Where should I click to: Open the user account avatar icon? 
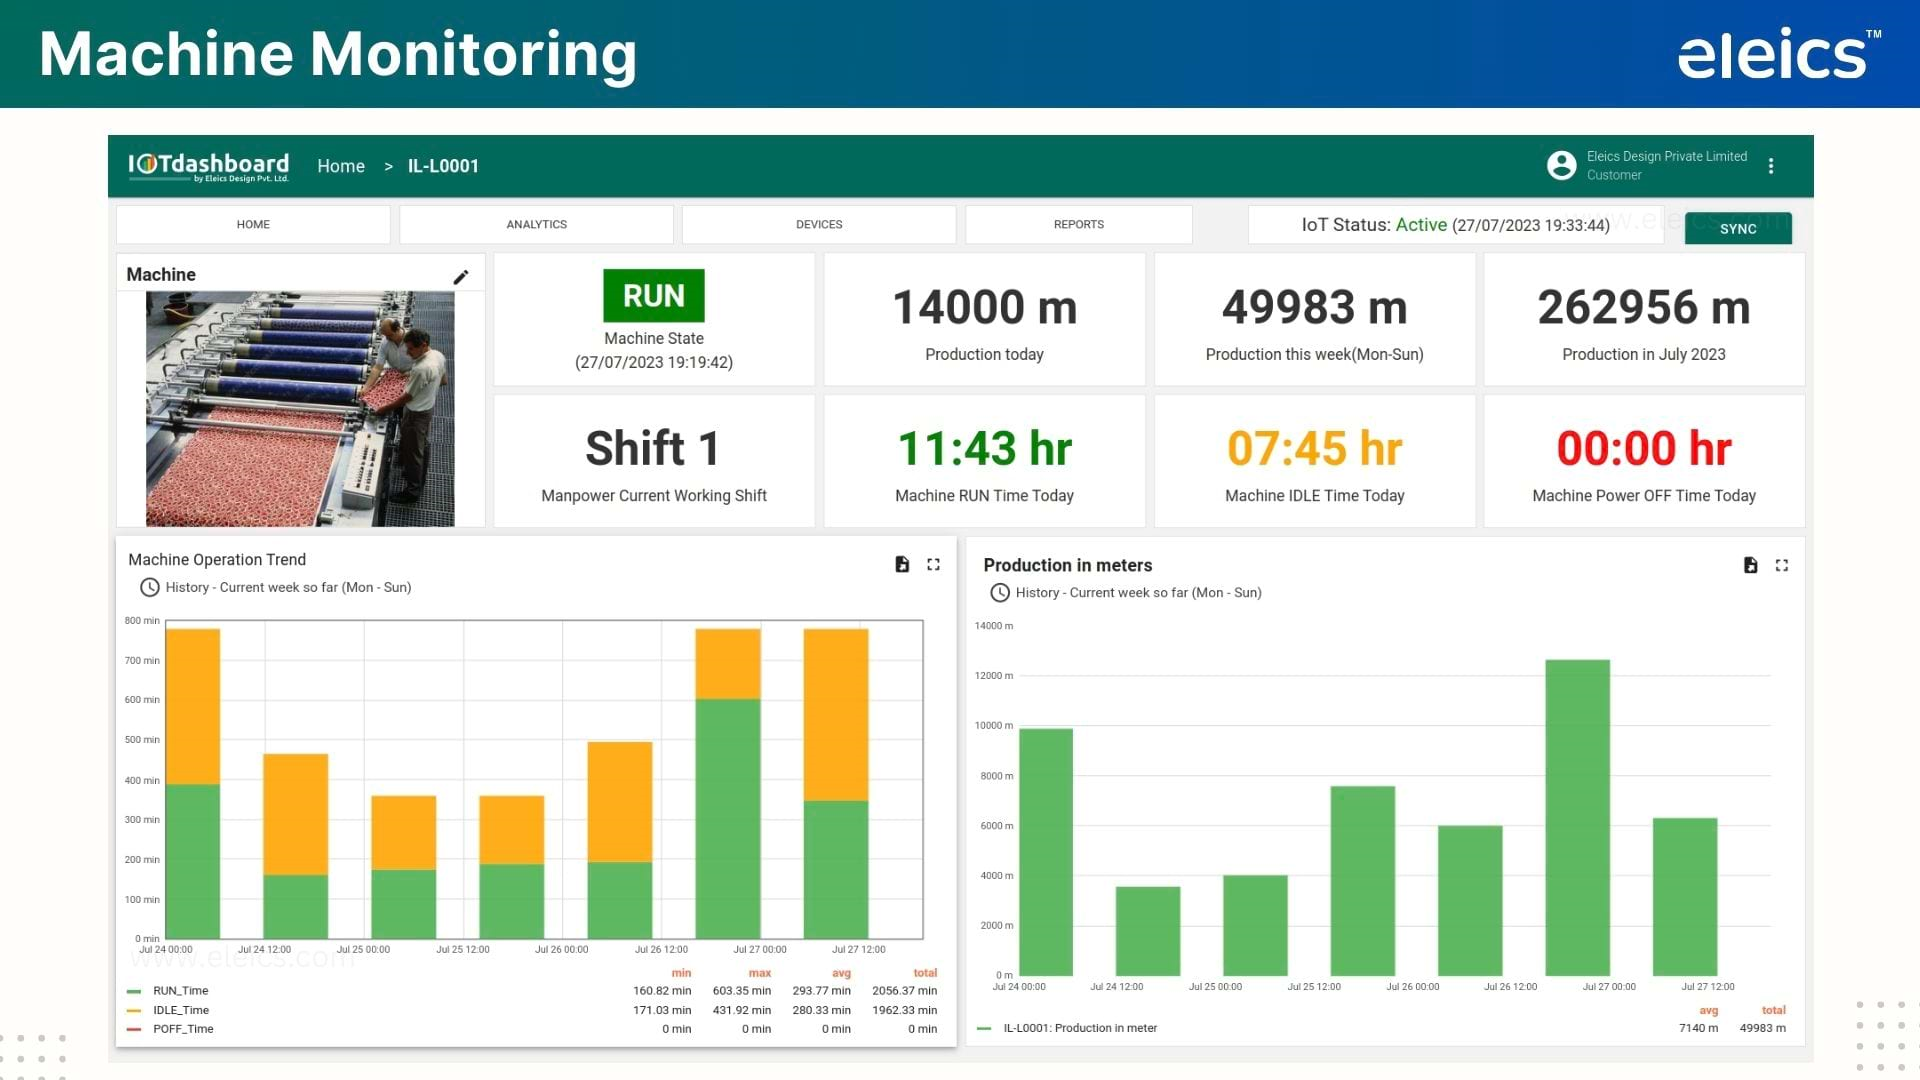coord(1561,165)
